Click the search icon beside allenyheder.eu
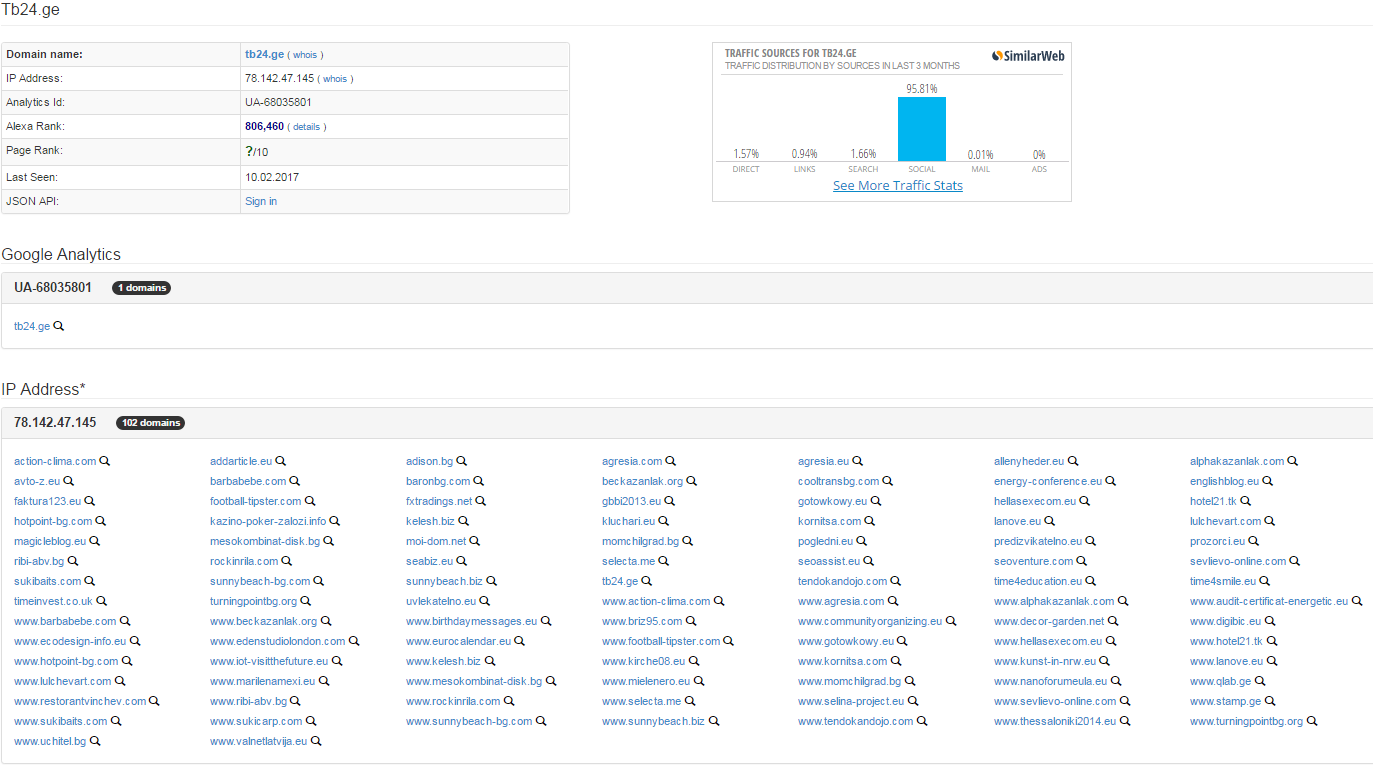 1073,461
